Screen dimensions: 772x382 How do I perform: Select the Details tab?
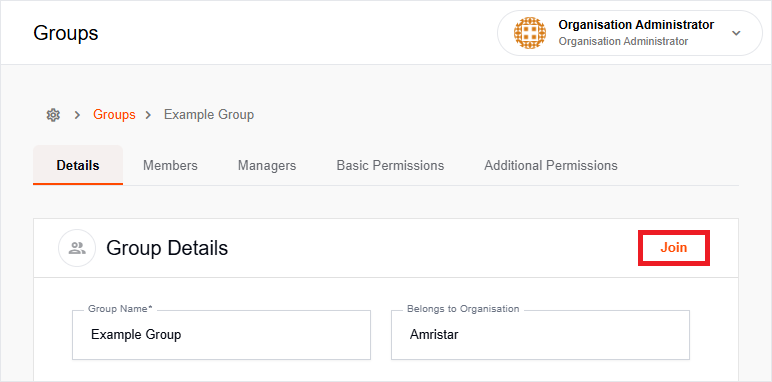[78, 165]
